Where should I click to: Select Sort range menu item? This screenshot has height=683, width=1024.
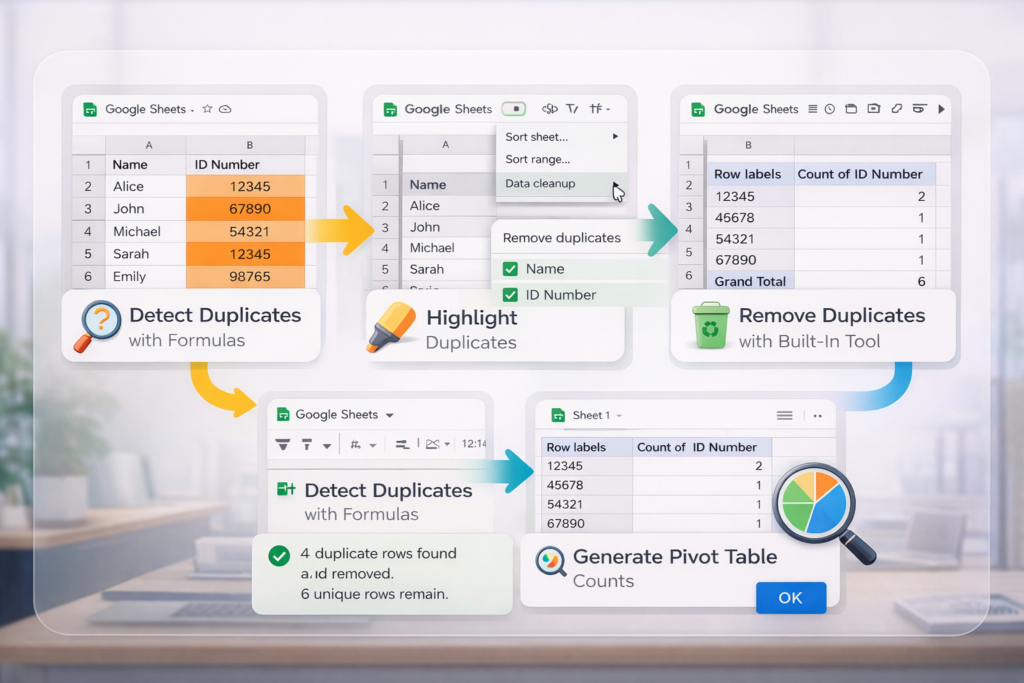[538, 160]
